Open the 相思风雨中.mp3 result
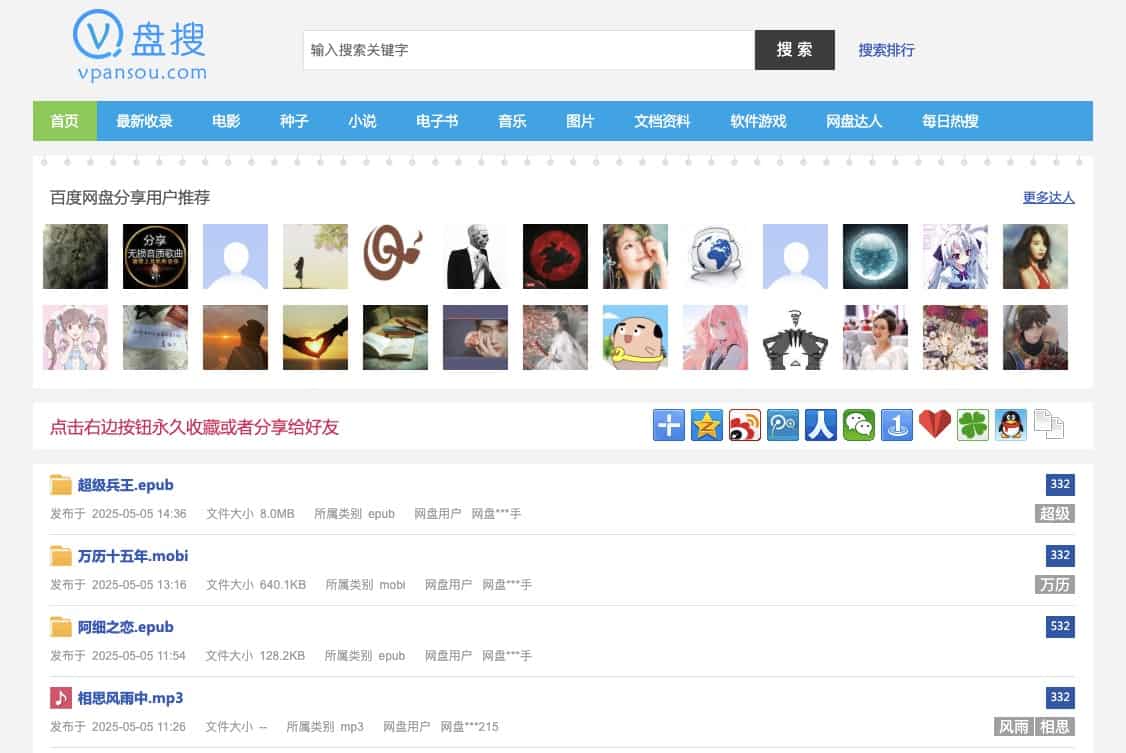This screenshot has width=1126, height=753. click(130, 698)
